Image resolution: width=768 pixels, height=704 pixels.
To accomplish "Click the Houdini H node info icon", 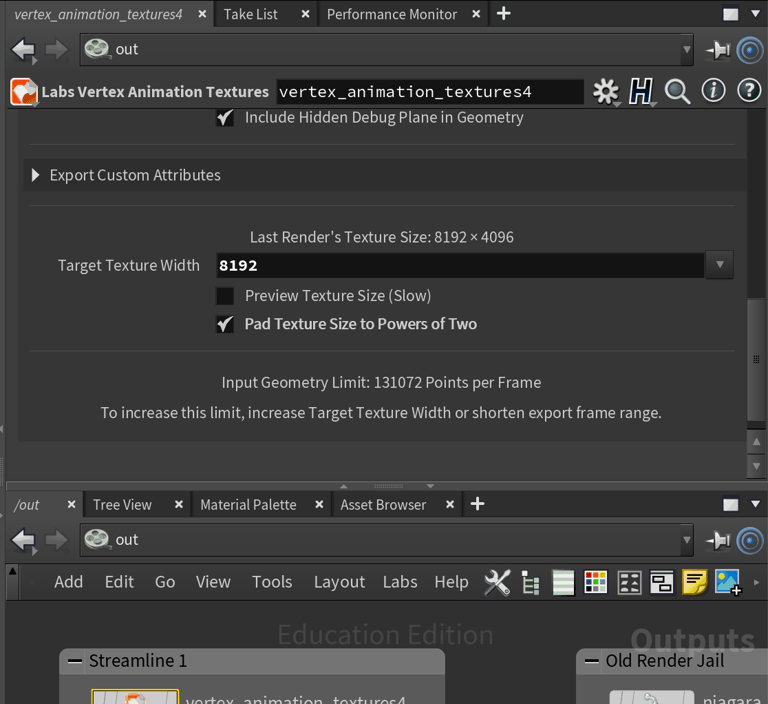I will 641,91.
